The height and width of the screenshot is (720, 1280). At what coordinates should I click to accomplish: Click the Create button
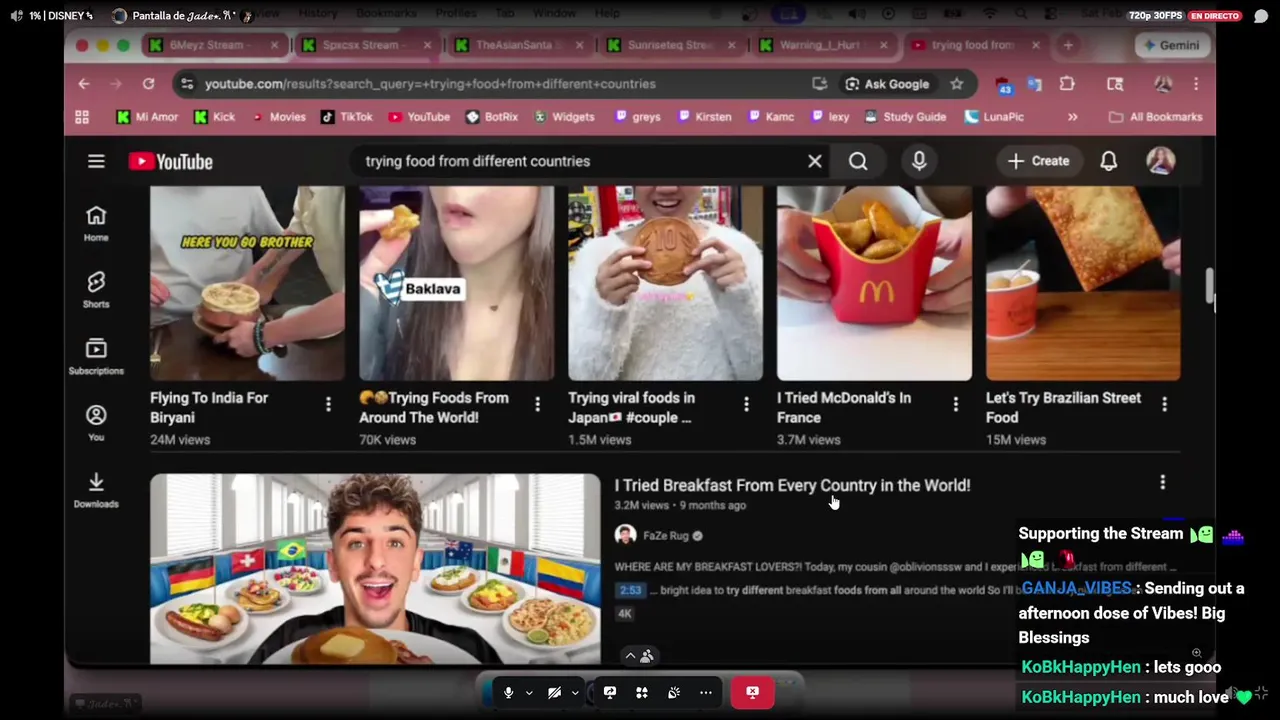(1039, 161)
